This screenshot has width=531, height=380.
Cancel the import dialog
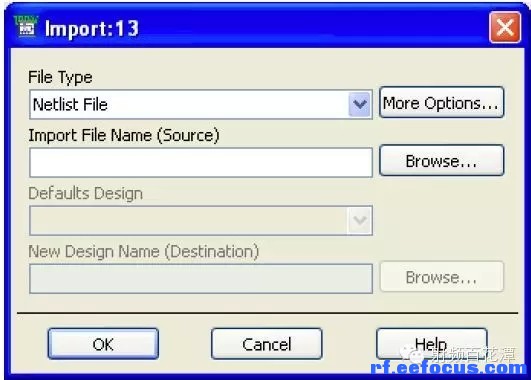click(267, 344)
